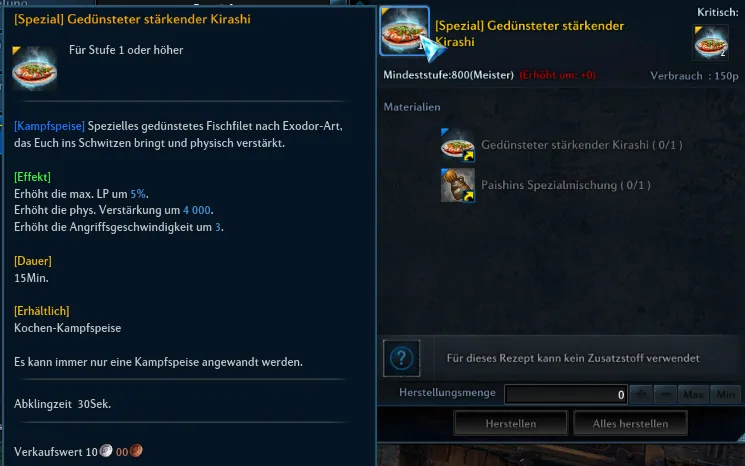The width and height of the screenshot is (745, 466).
Task: Increase Herstellungsmenge with the plus button
Action: 641,394
